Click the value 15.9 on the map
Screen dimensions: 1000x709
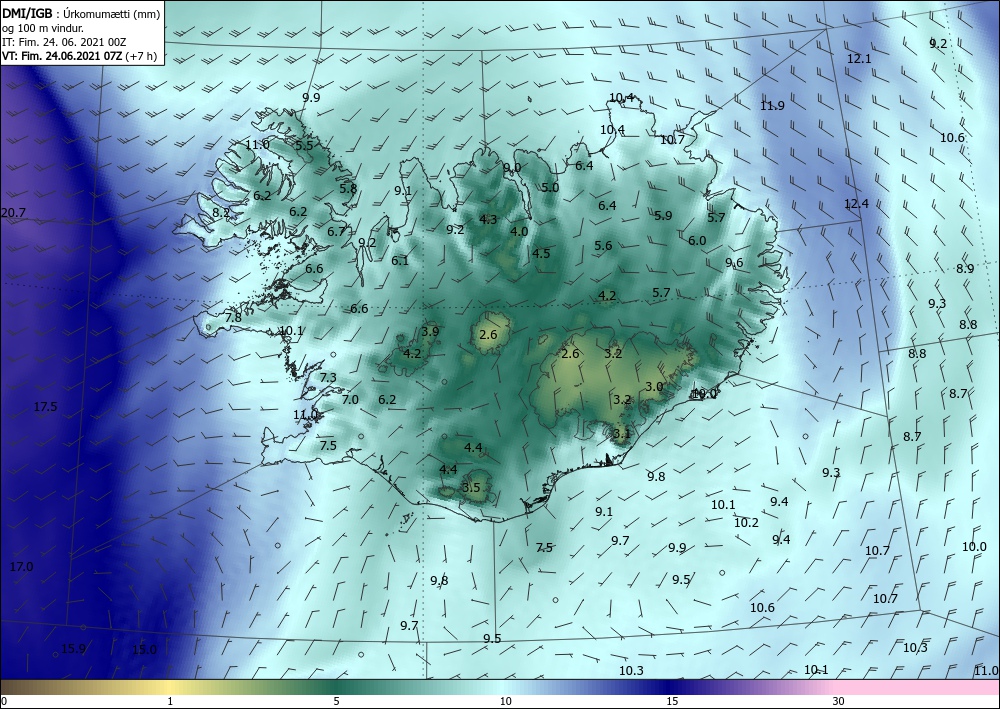coord(73,649)
